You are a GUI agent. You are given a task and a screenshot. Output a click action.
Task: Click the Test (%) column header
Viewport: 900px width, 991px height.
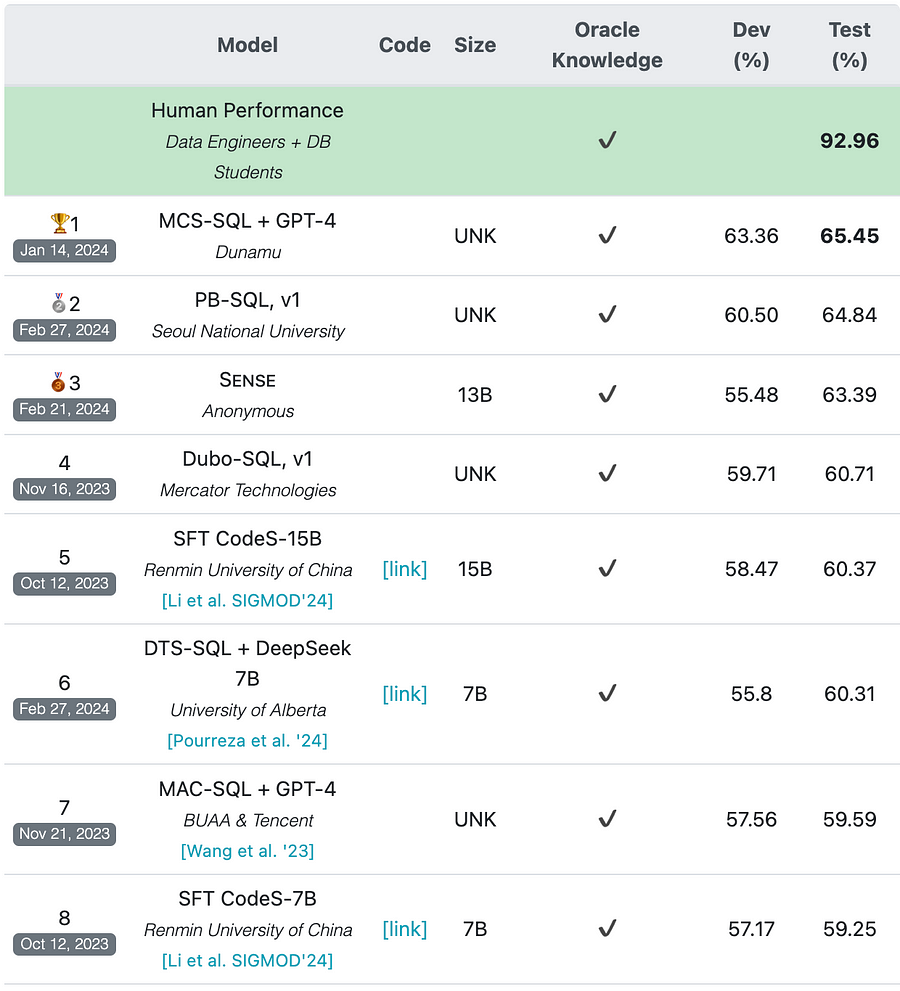(849, 45)
